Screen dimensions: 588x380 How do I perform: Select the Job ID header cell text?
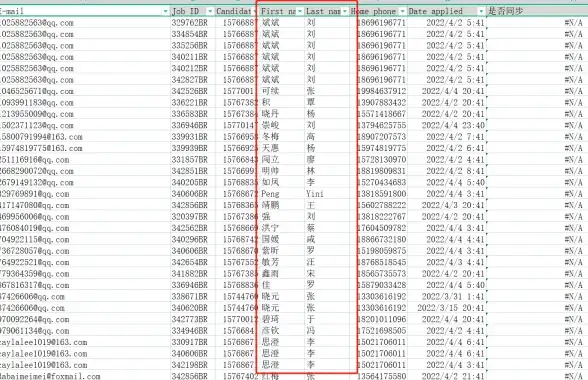tap(185, 11)
